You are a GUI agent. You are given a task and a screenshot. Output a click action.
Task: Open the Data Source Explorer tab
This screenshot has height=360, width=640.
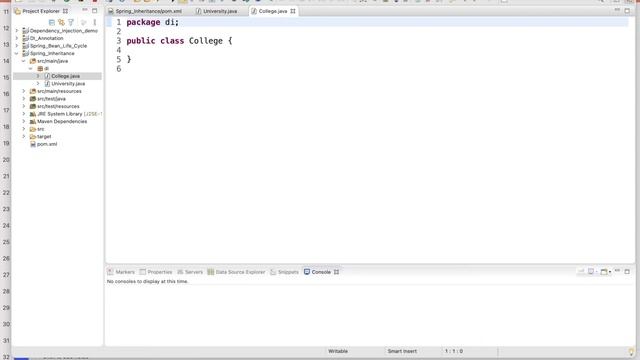pos(236,272)
